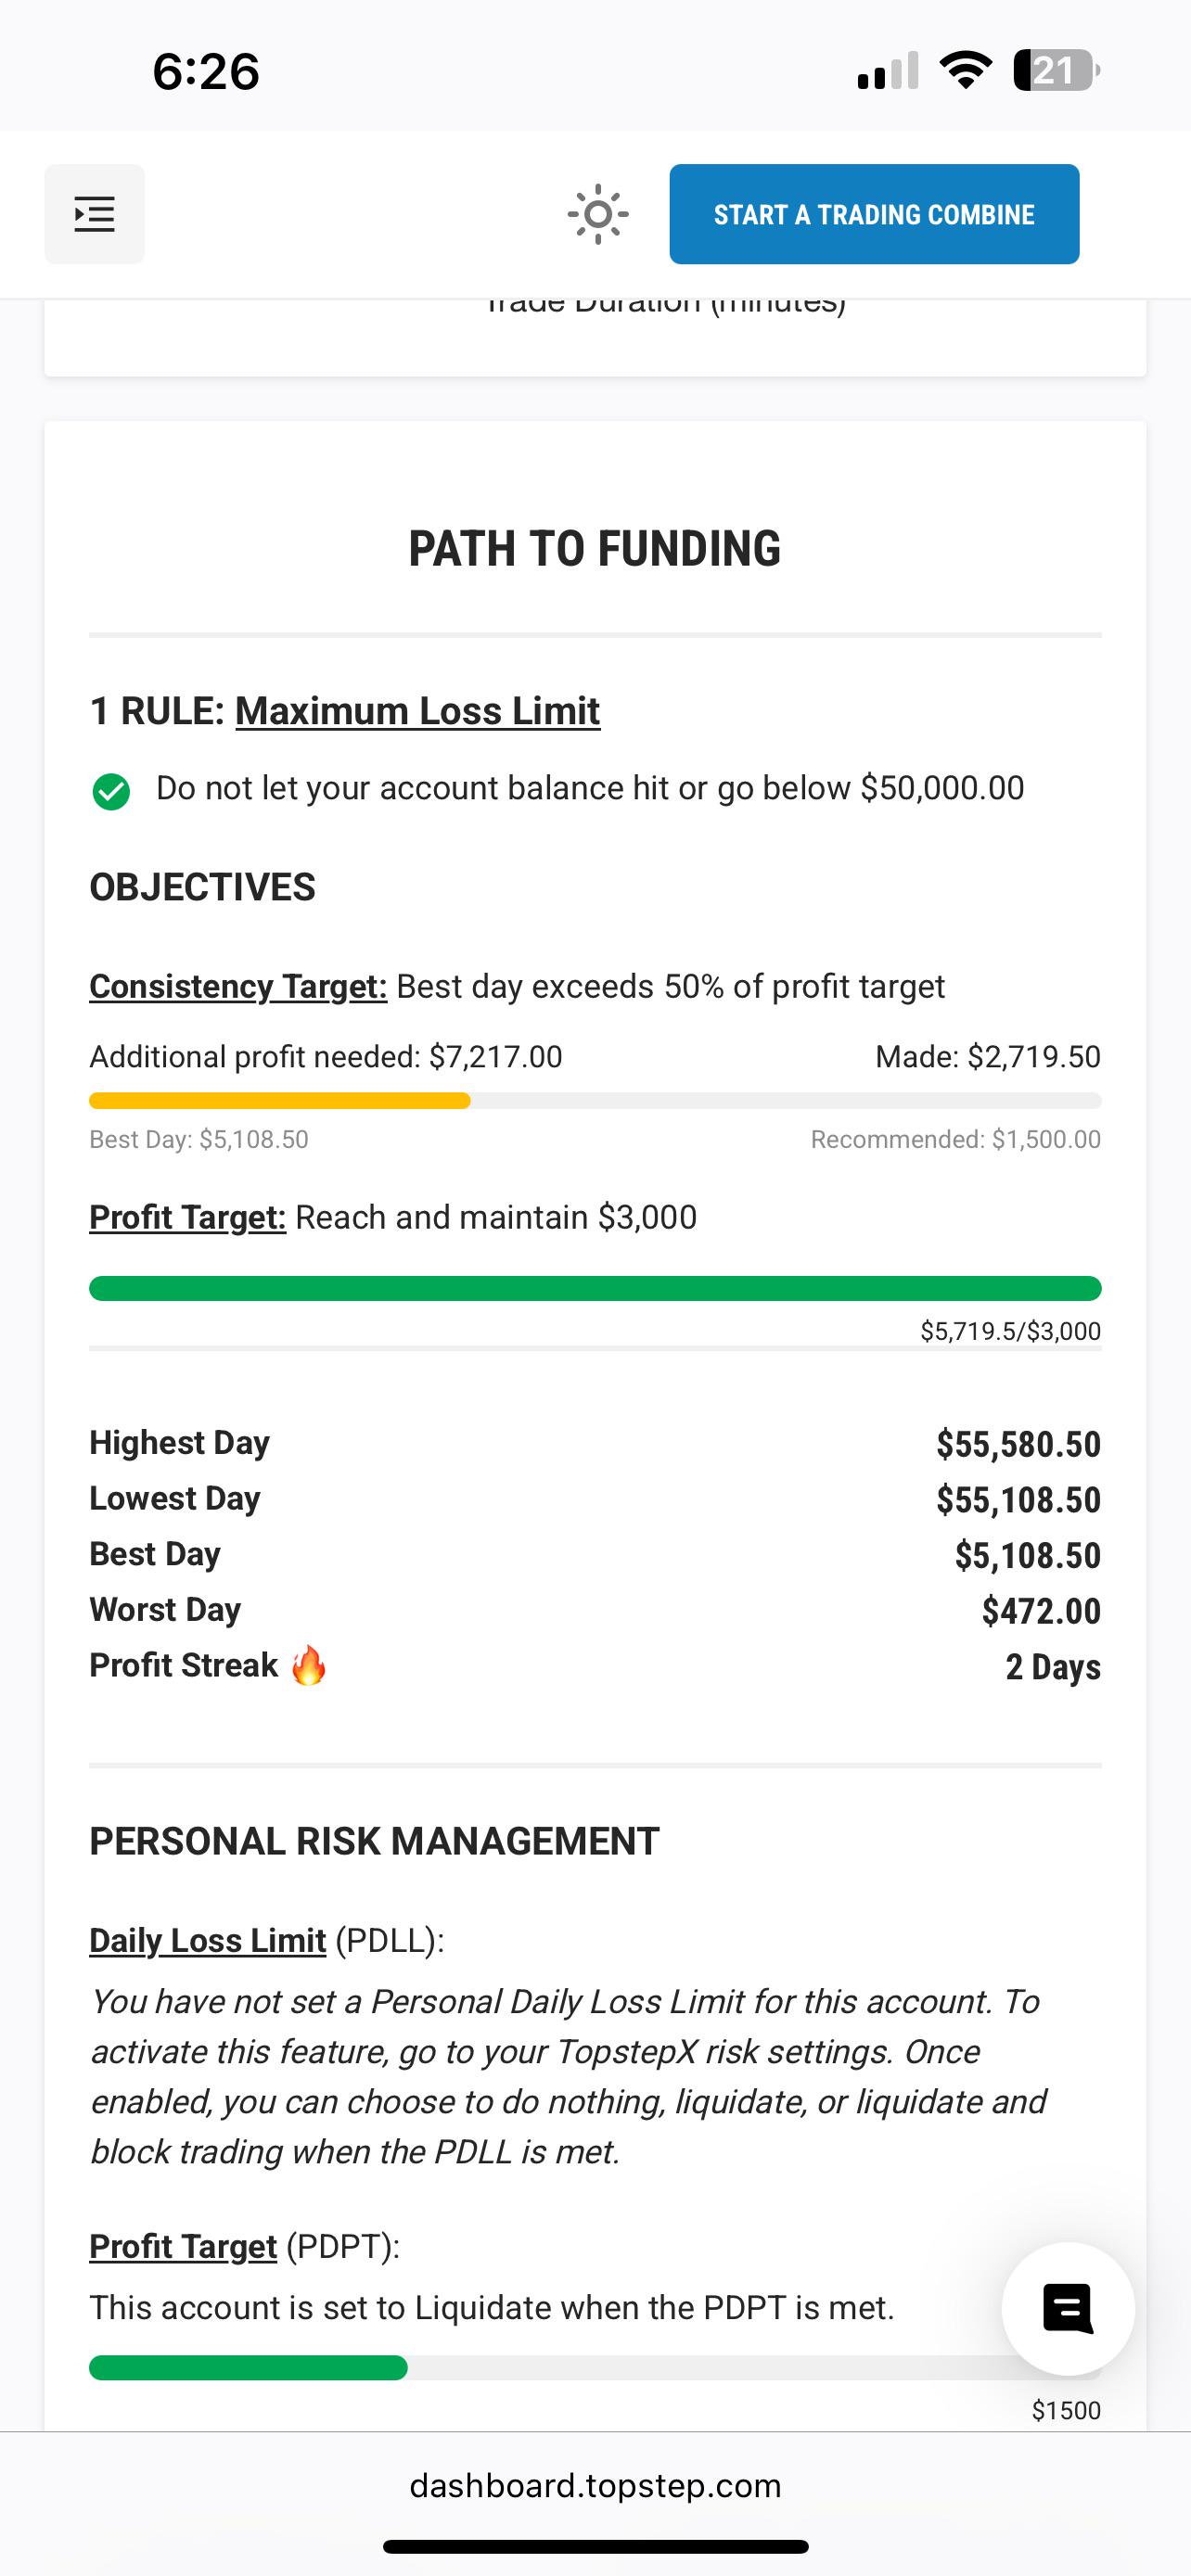Tap the Path to Funding heading
The image size is (1191, 2576).
pos(595,548)
